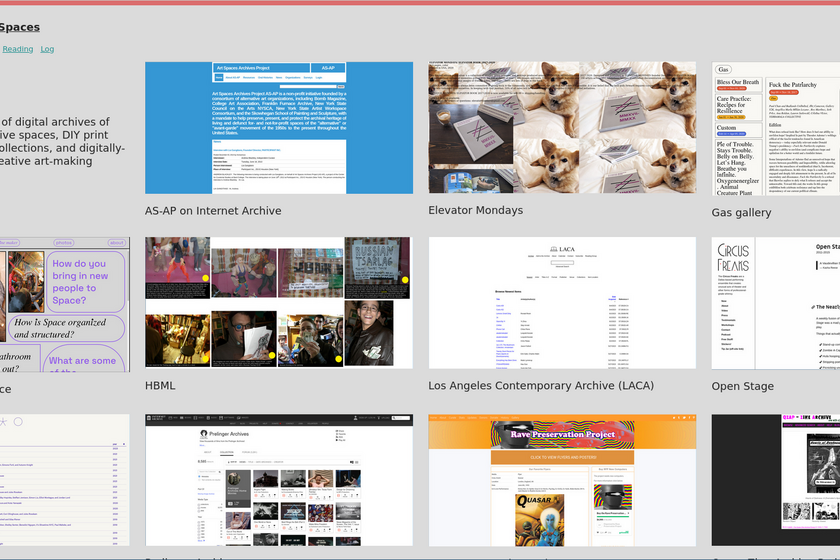Viewport: 840px width, 560px height.
Task: Open the AS-AP on Internet Archive thumbnail
Action: tap(279, 128)
